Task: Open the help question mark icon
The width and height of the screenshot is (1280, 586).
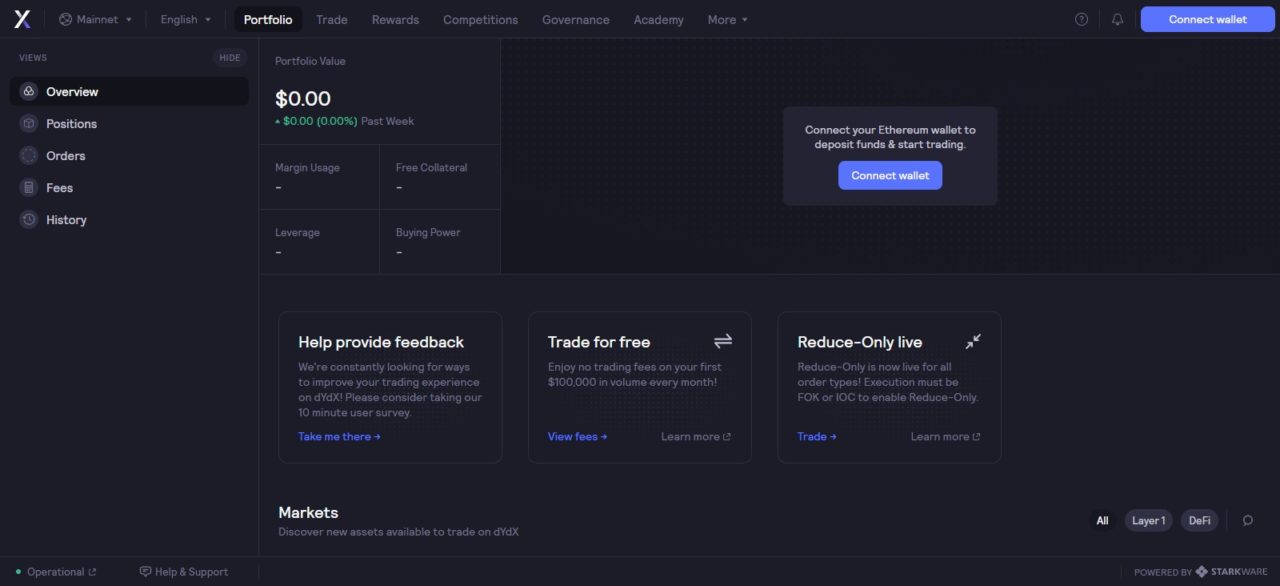Action: pyautogui.click(x=1081, y=19)
